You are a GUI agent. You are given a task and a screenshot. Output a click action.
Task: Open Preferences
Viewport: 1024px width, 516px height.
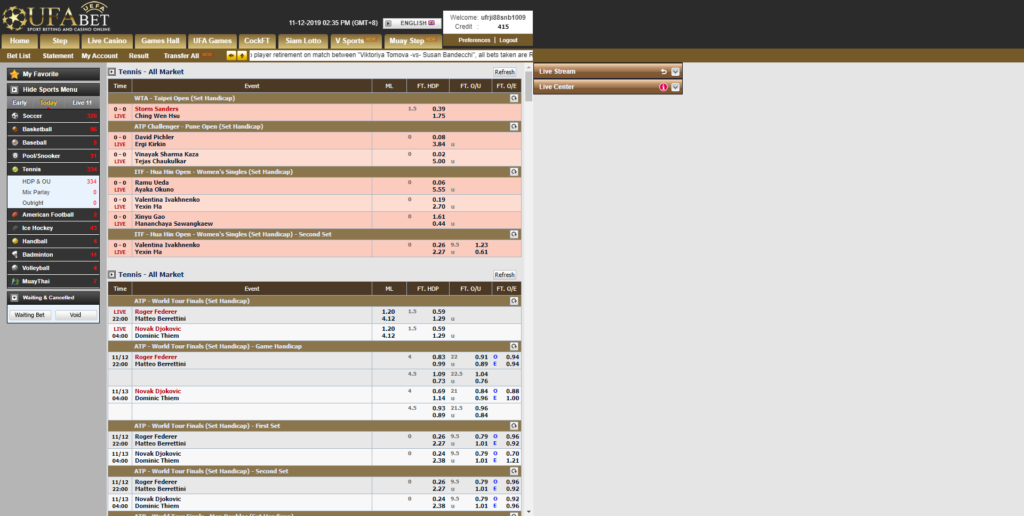(x=474, y=40)
